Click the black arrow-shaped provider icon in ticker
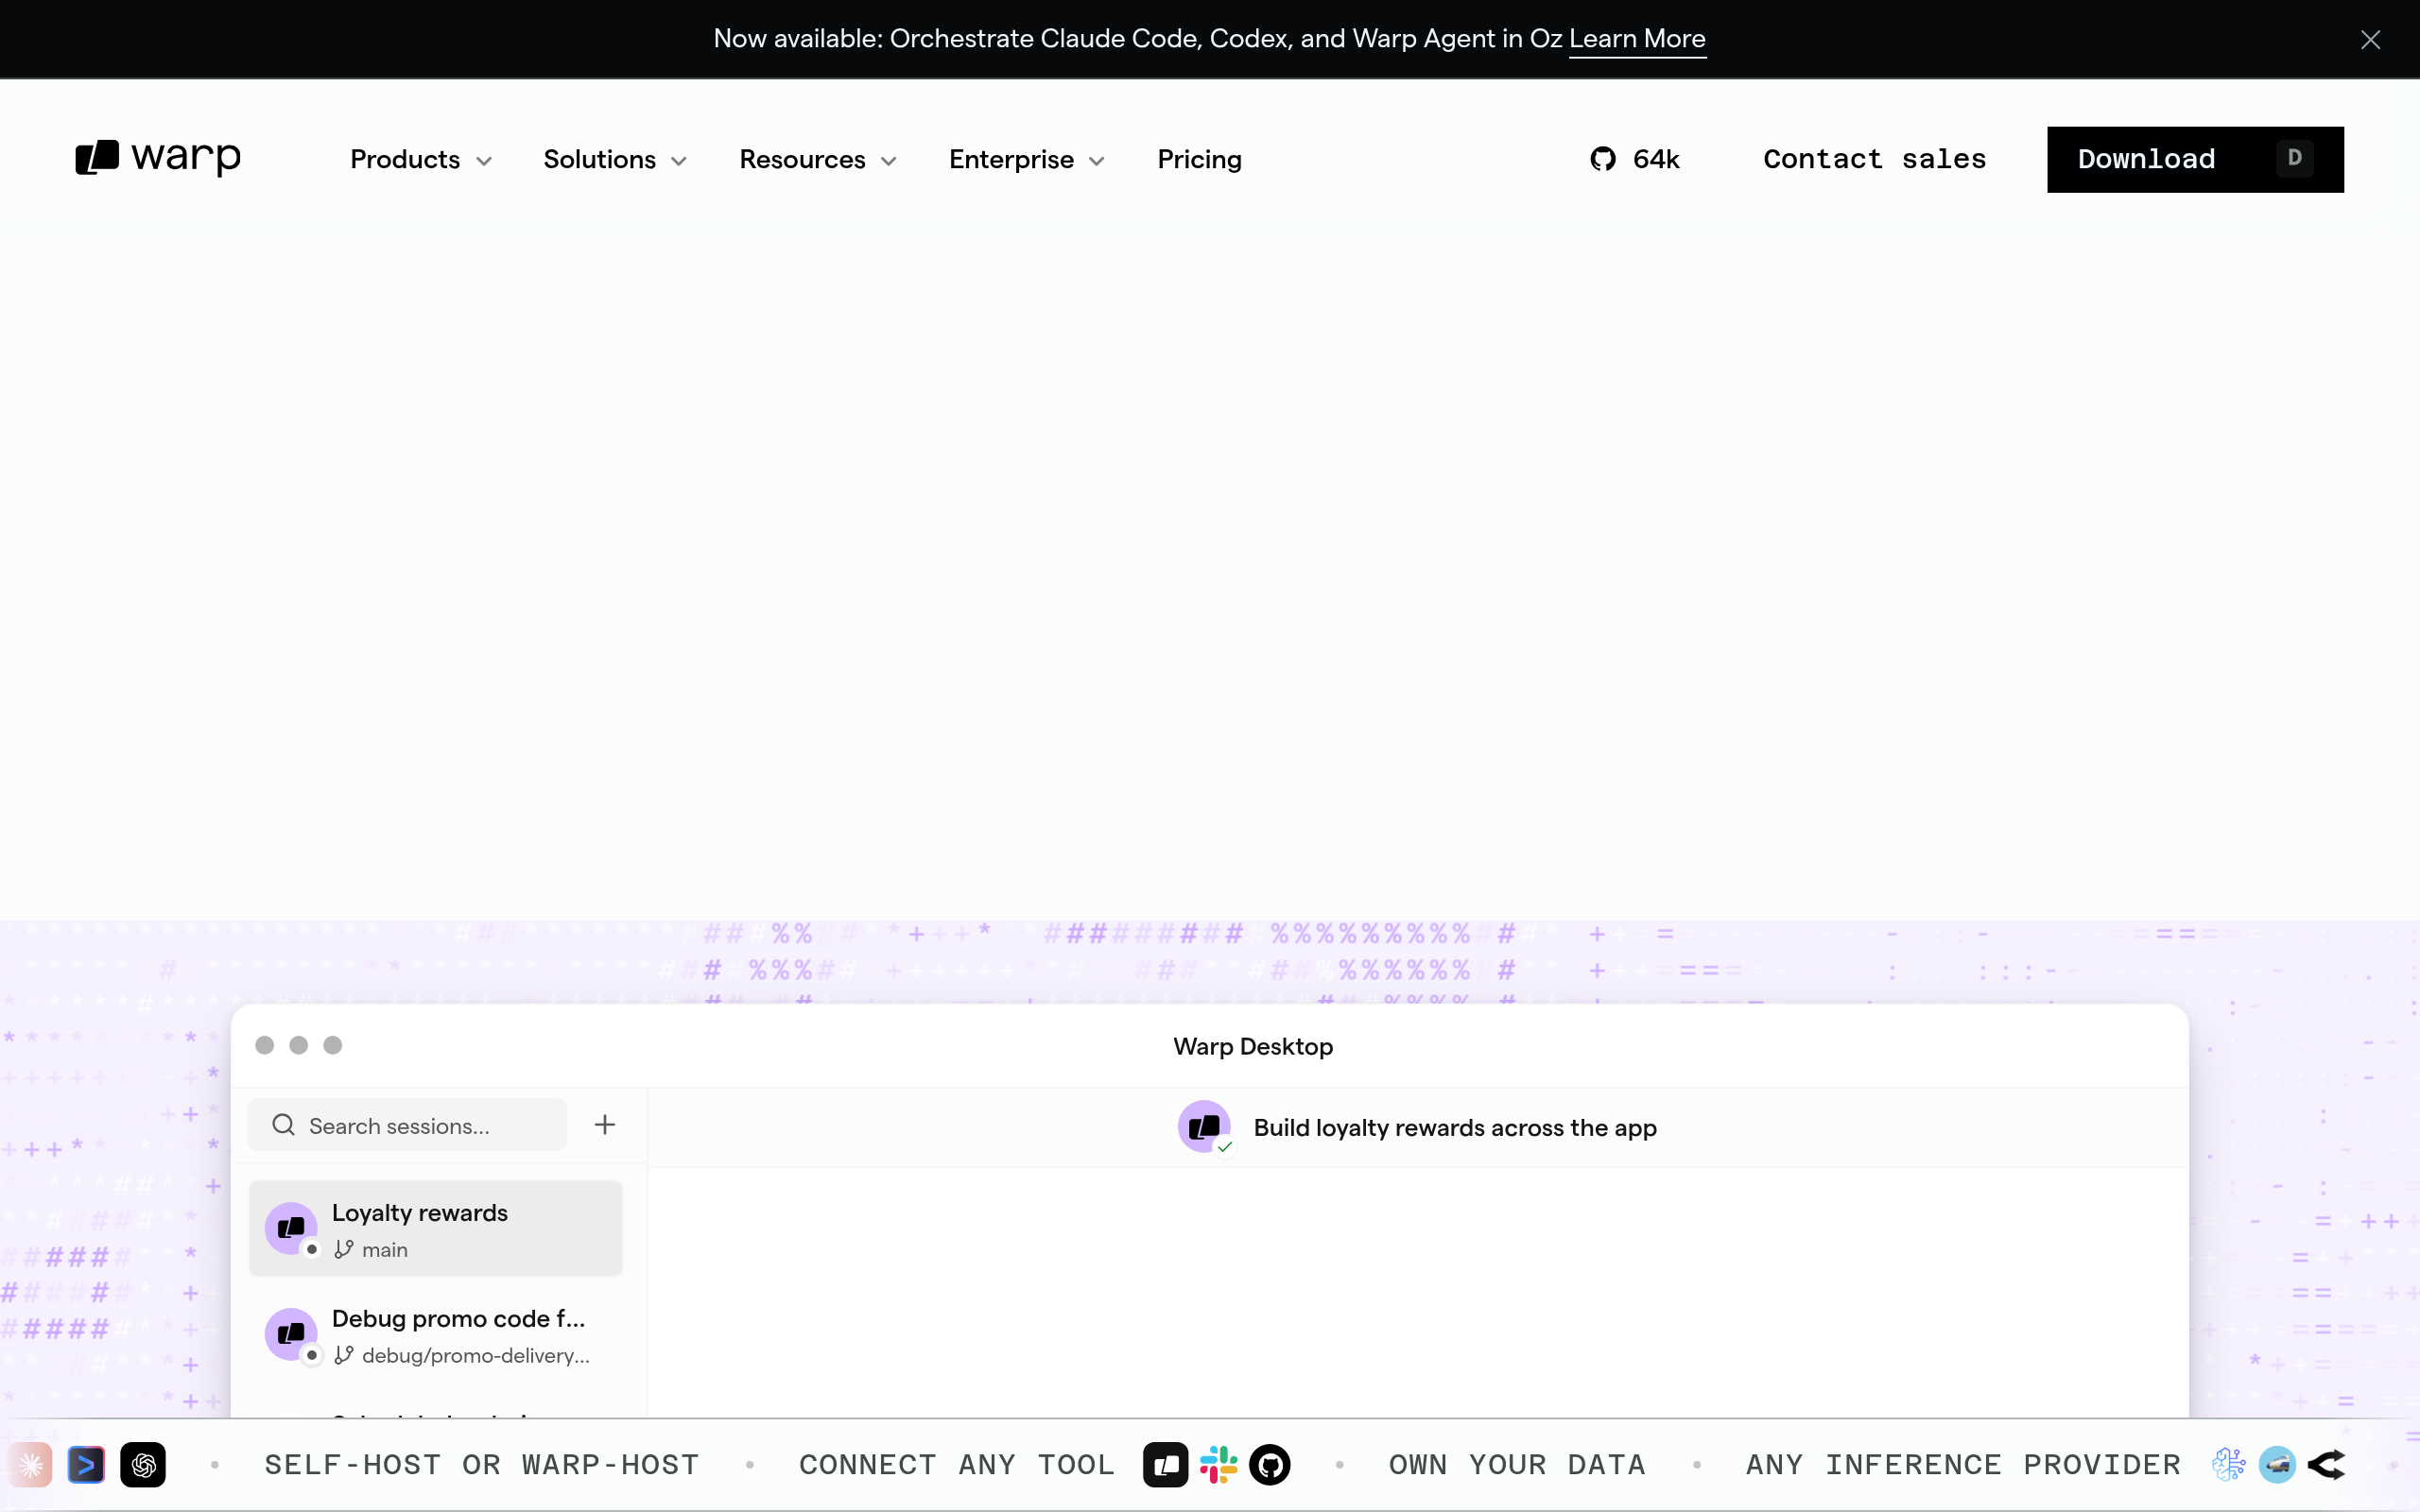This screenshot has height=1512, width=2420. click(x=2326, y=1465)
